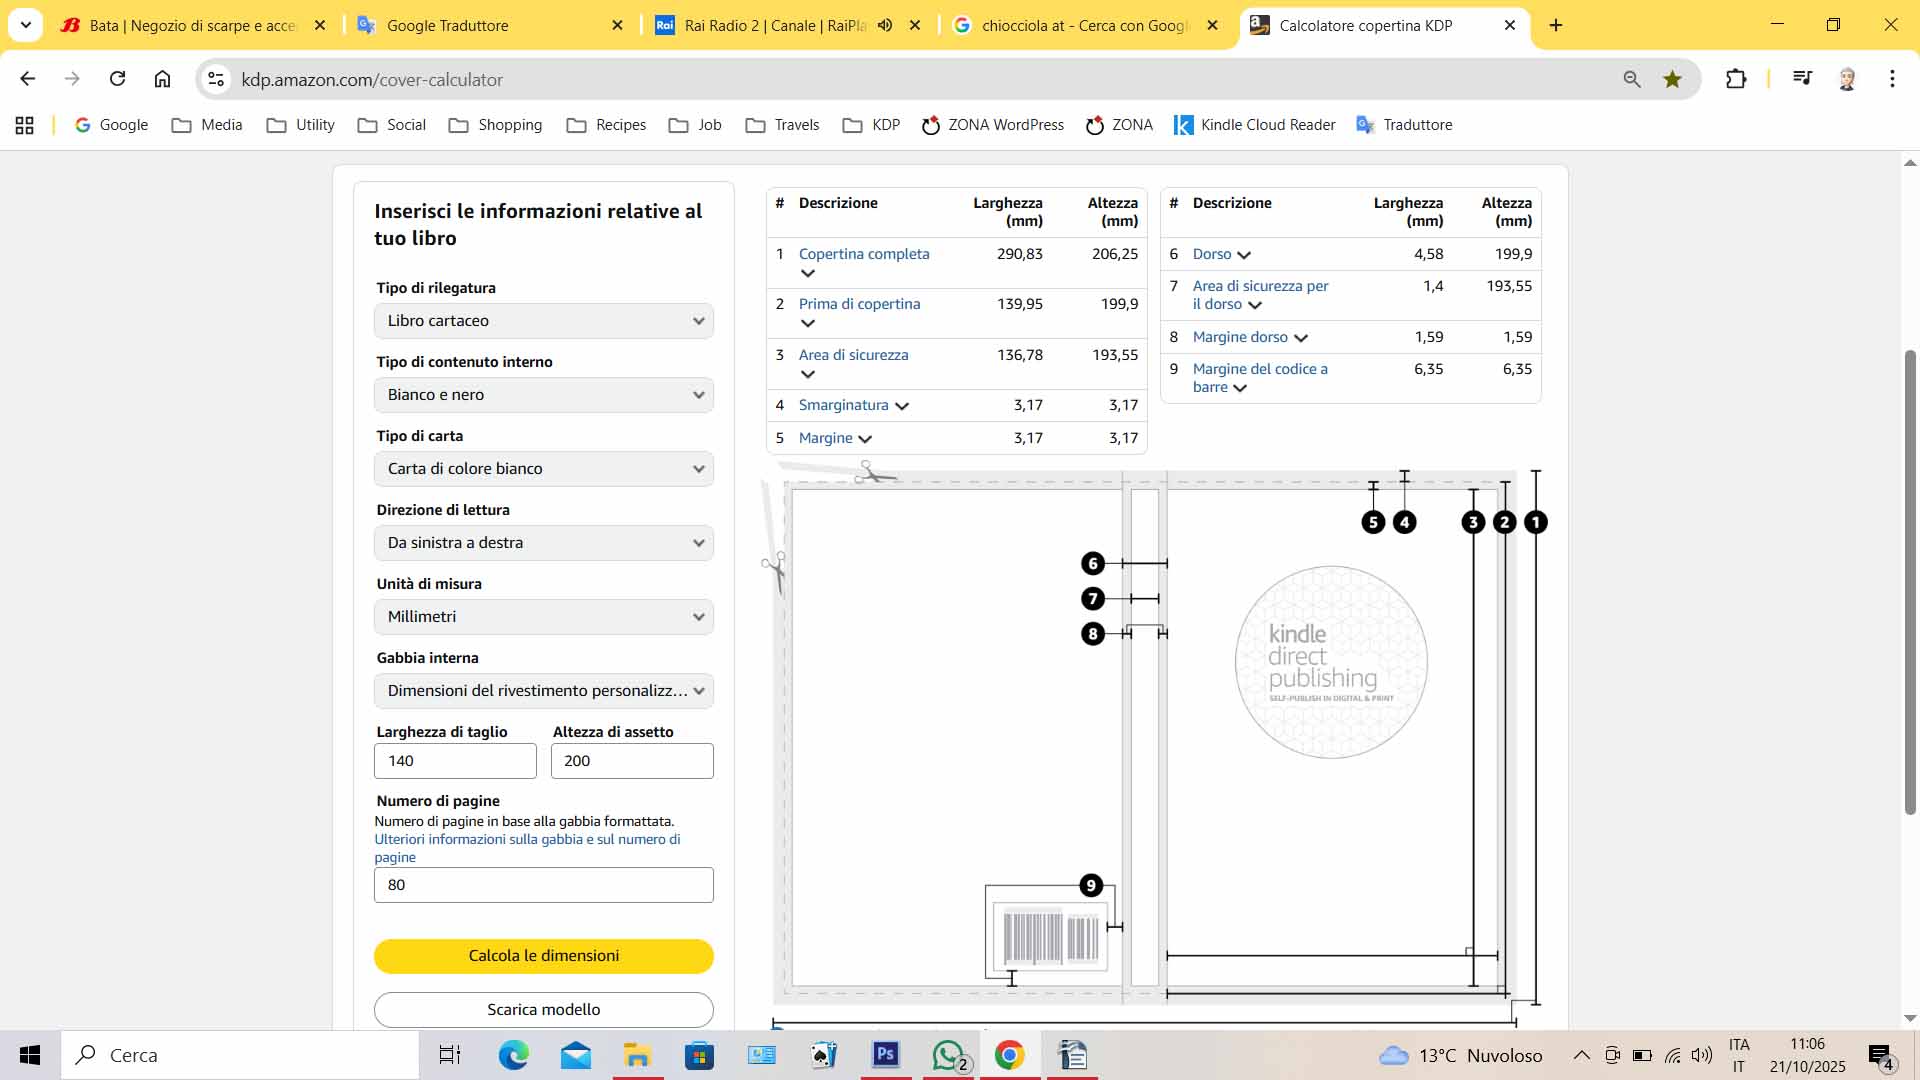Open Photoshop from the taskbar

coord(885,1055)
